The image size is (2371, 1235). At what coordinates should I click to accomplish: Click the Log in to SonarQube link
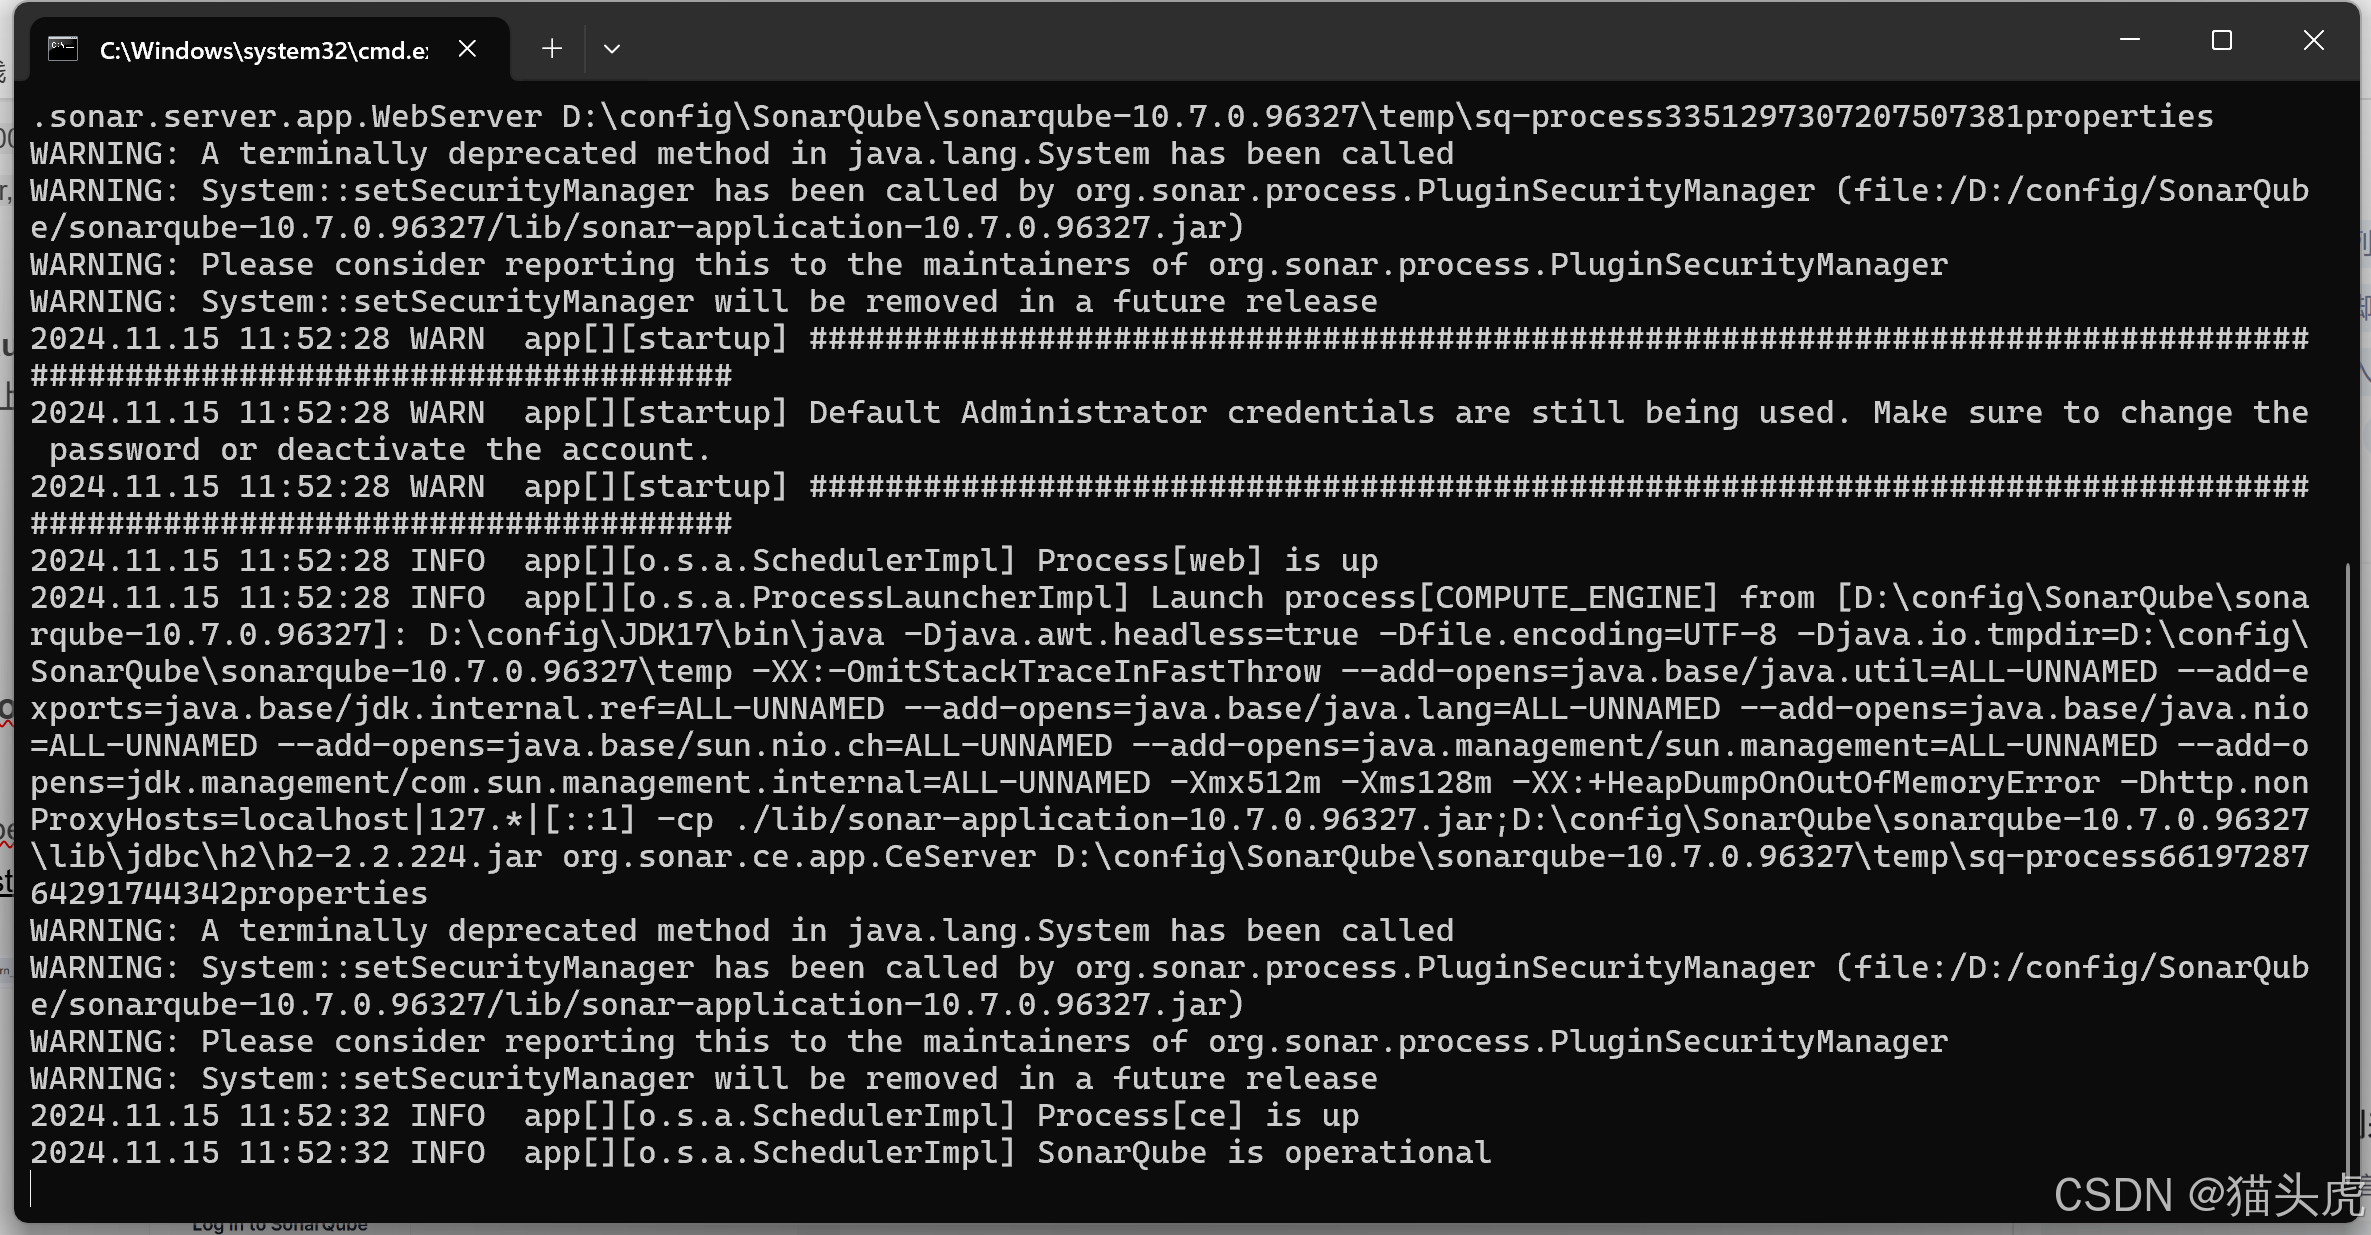(x=280, y=1222)
